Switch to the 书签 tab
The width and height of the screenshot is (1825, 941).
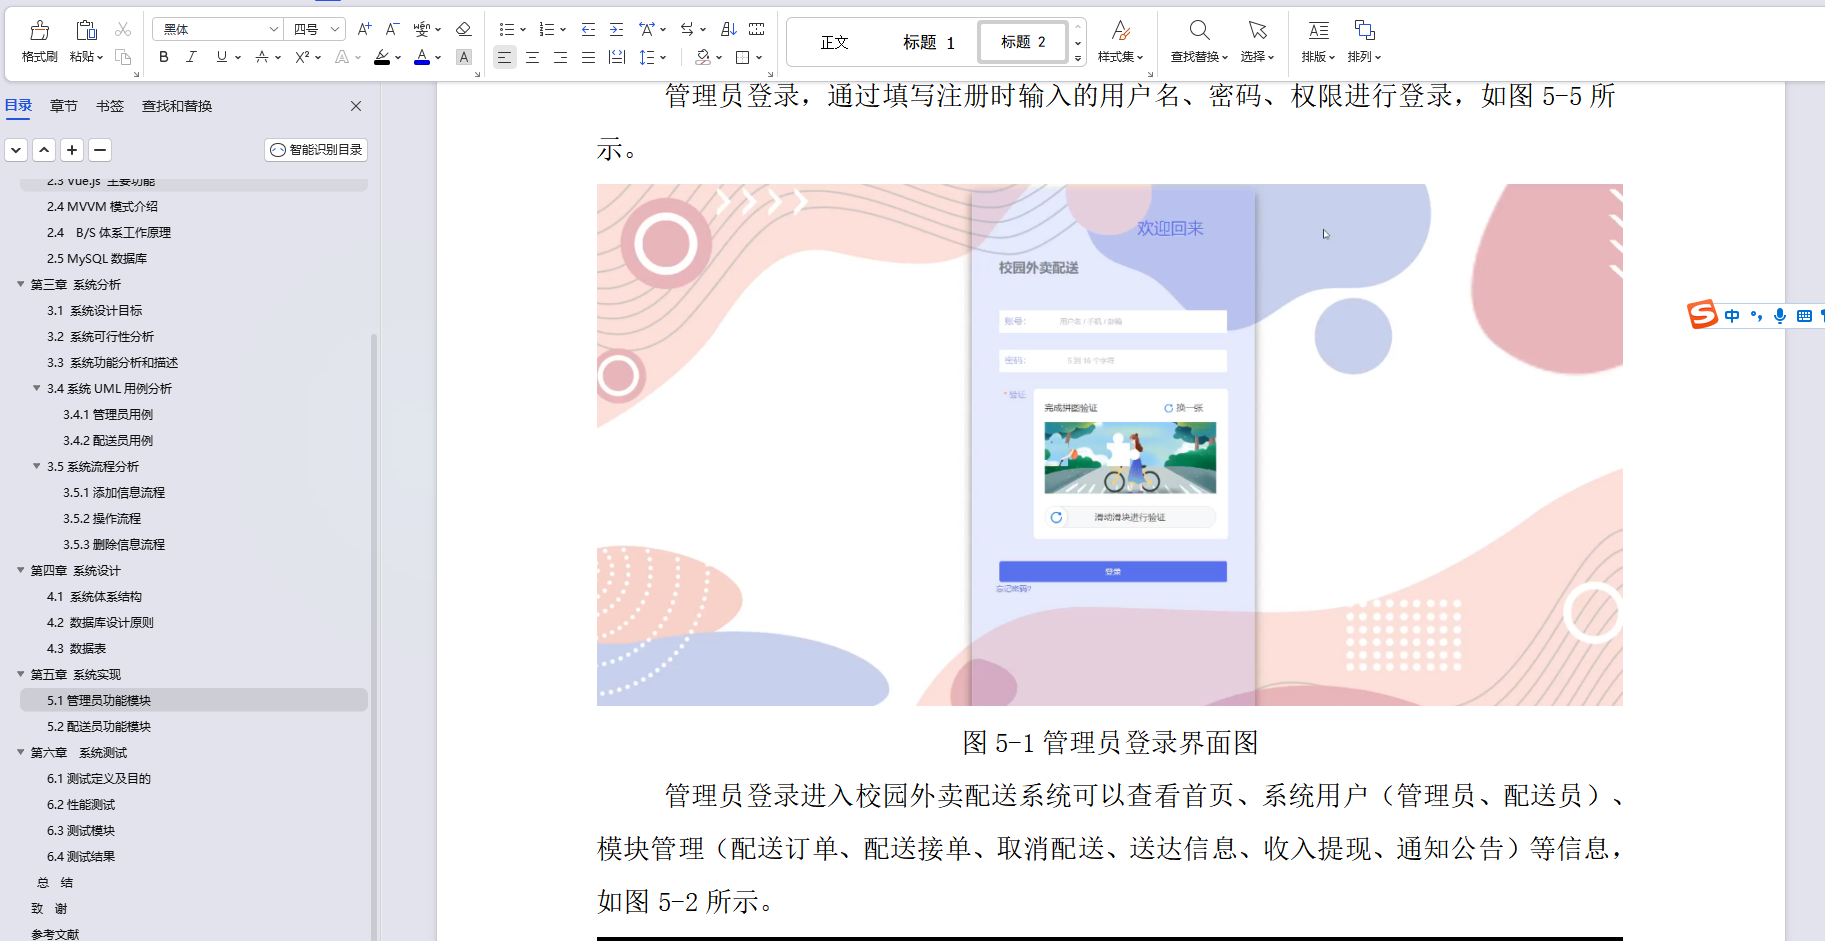click(110, 106)
